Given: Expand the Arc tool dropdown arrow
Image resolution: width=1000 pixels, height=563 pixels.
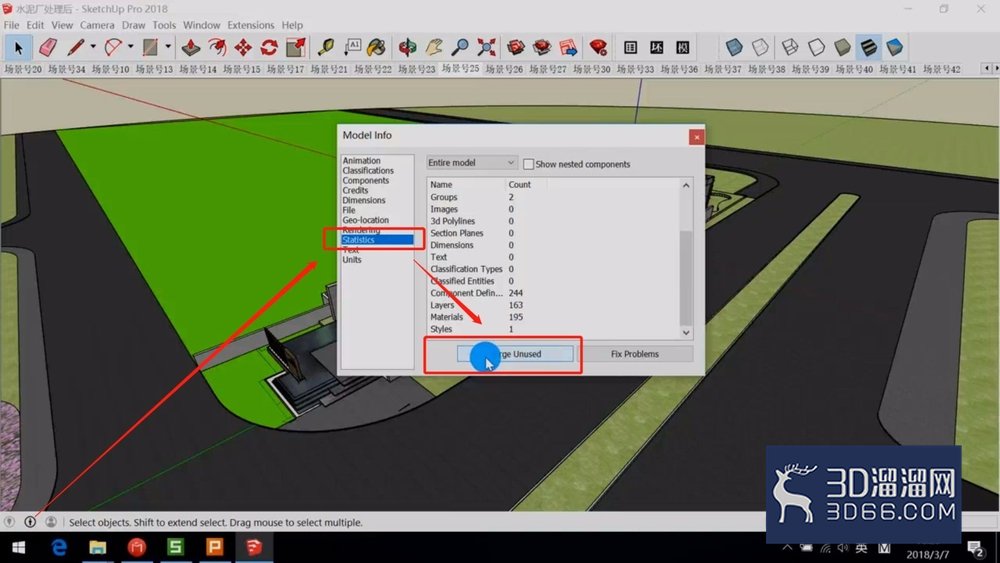Looking at the screenshot, I should (130, 47).
